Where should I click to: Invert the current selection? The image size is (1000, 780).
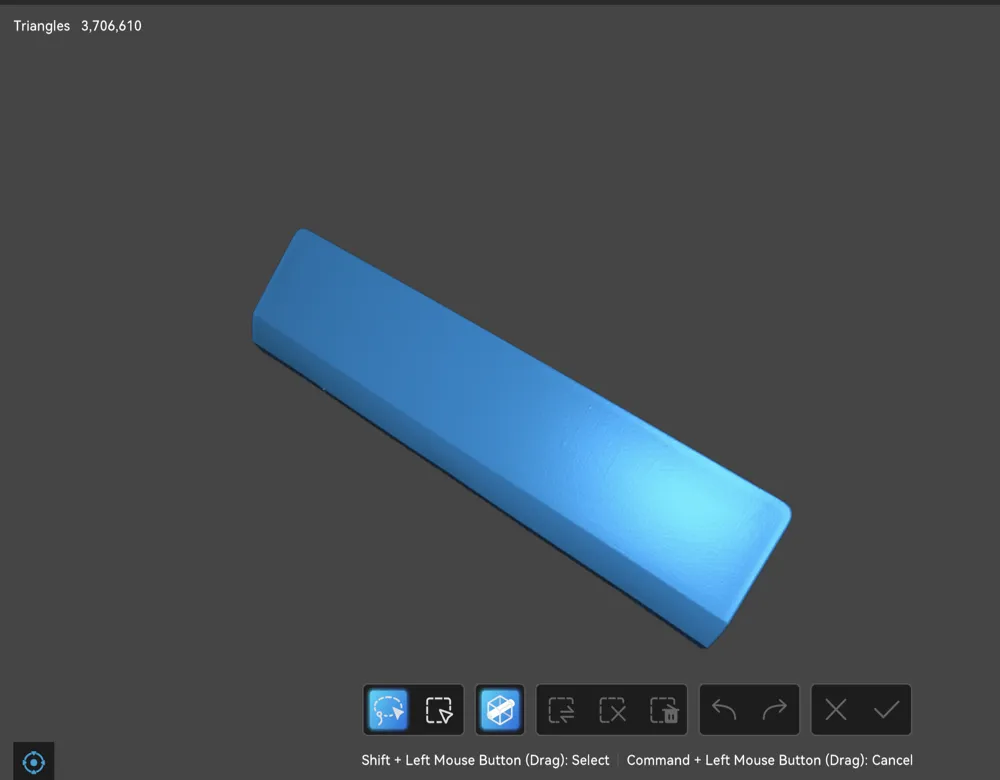pos(561,709)
